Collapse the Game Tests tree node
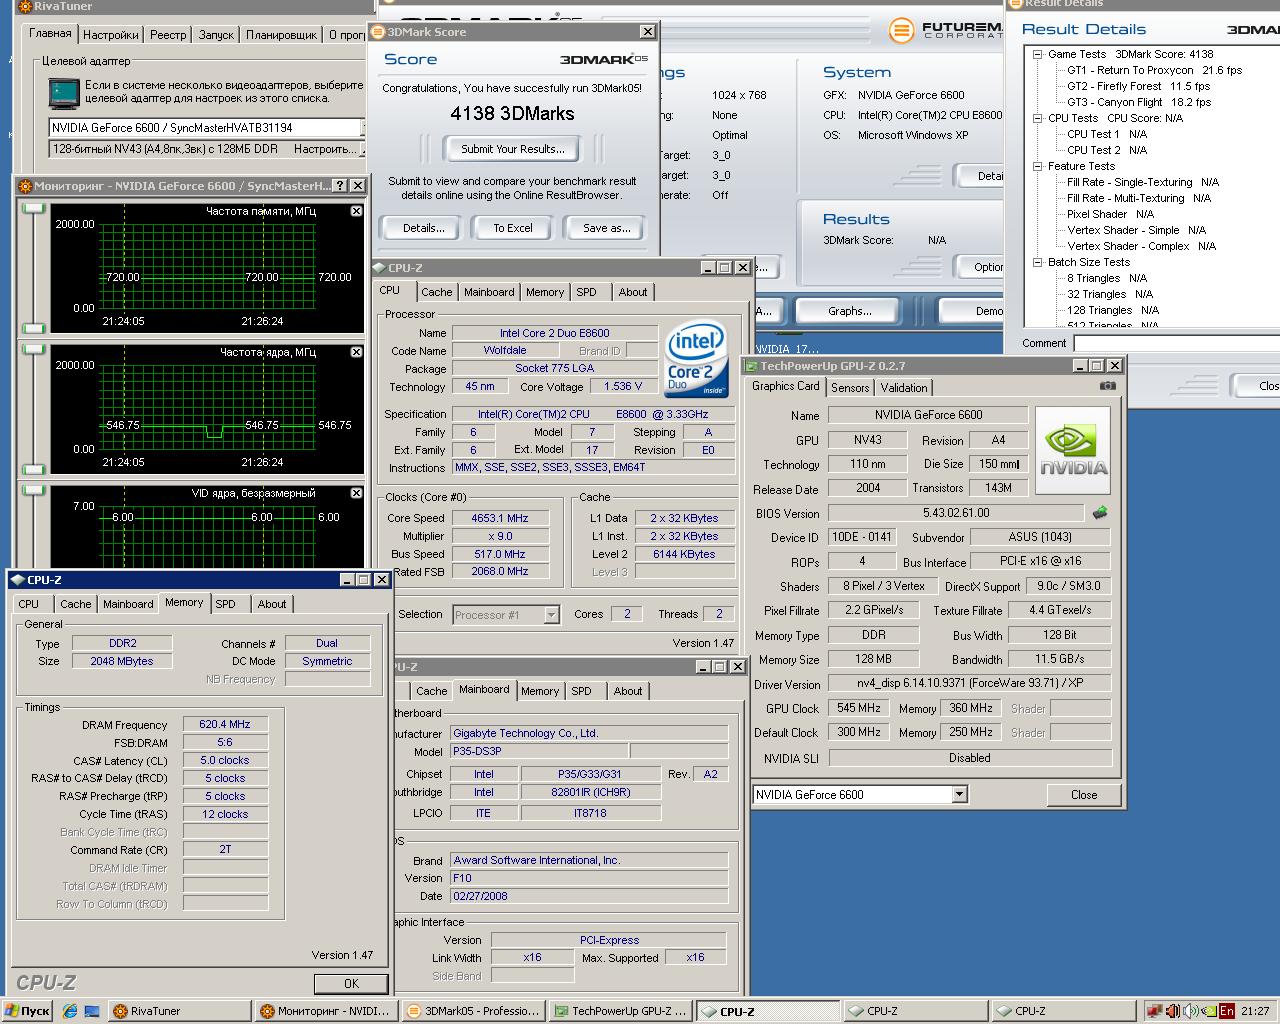This screenshot has width=1280, height=1024. tap(1038, 54)
